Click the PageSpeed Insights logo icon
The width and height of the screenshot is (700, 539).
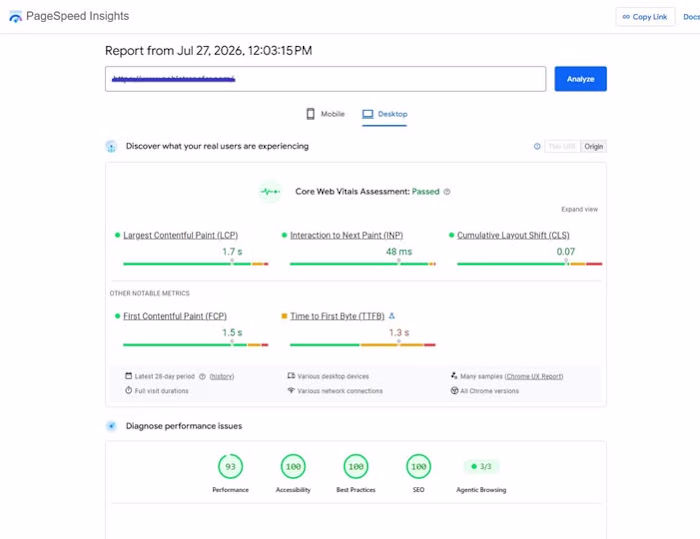point(15,17)
